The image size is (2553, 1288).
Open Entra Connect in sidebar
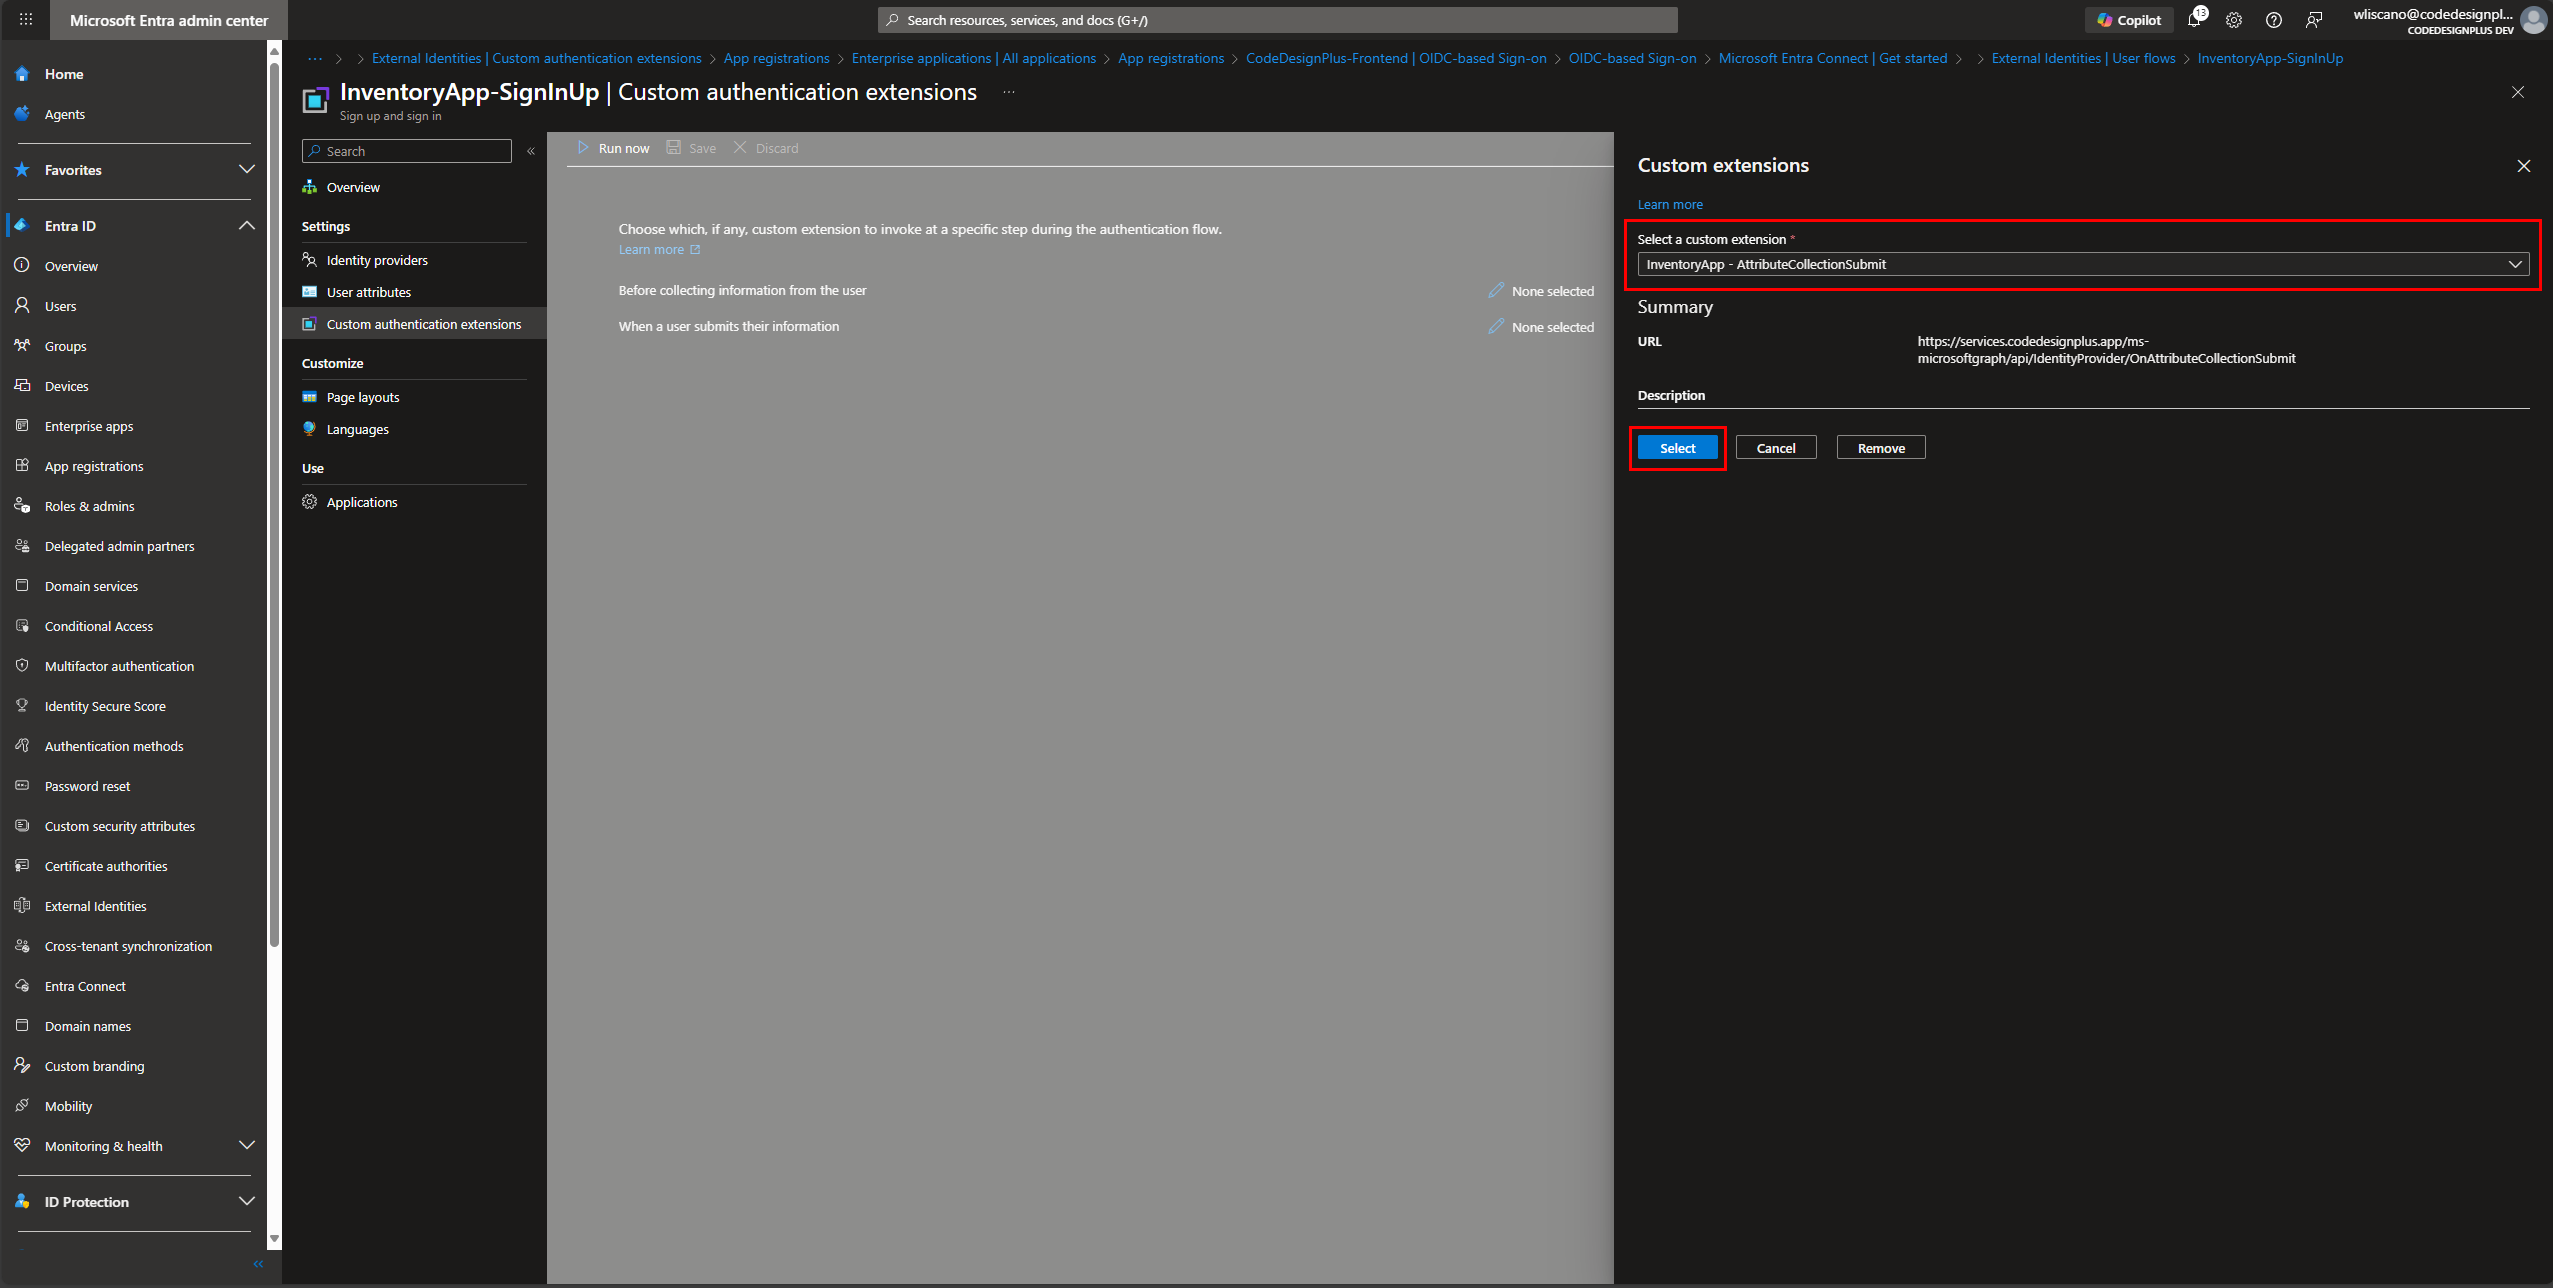coord(85,986)
